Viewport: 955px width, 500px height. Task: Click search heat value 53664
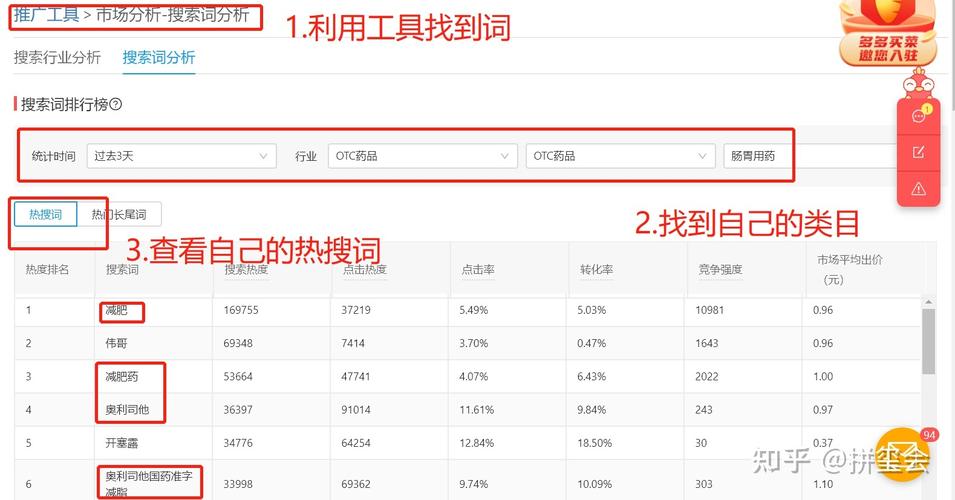pos(238,376)
